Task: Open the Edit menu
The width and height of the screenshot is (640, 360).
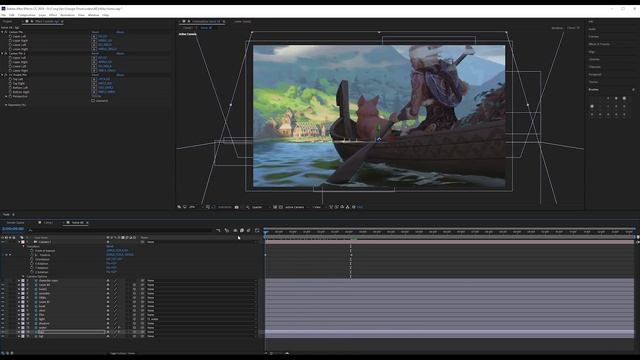Action: pos(12,15)
